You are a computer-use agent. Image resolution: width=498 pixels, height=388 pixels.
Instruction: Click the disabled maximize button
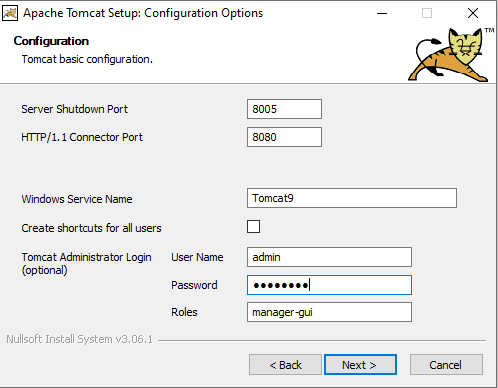coord(427,13)
